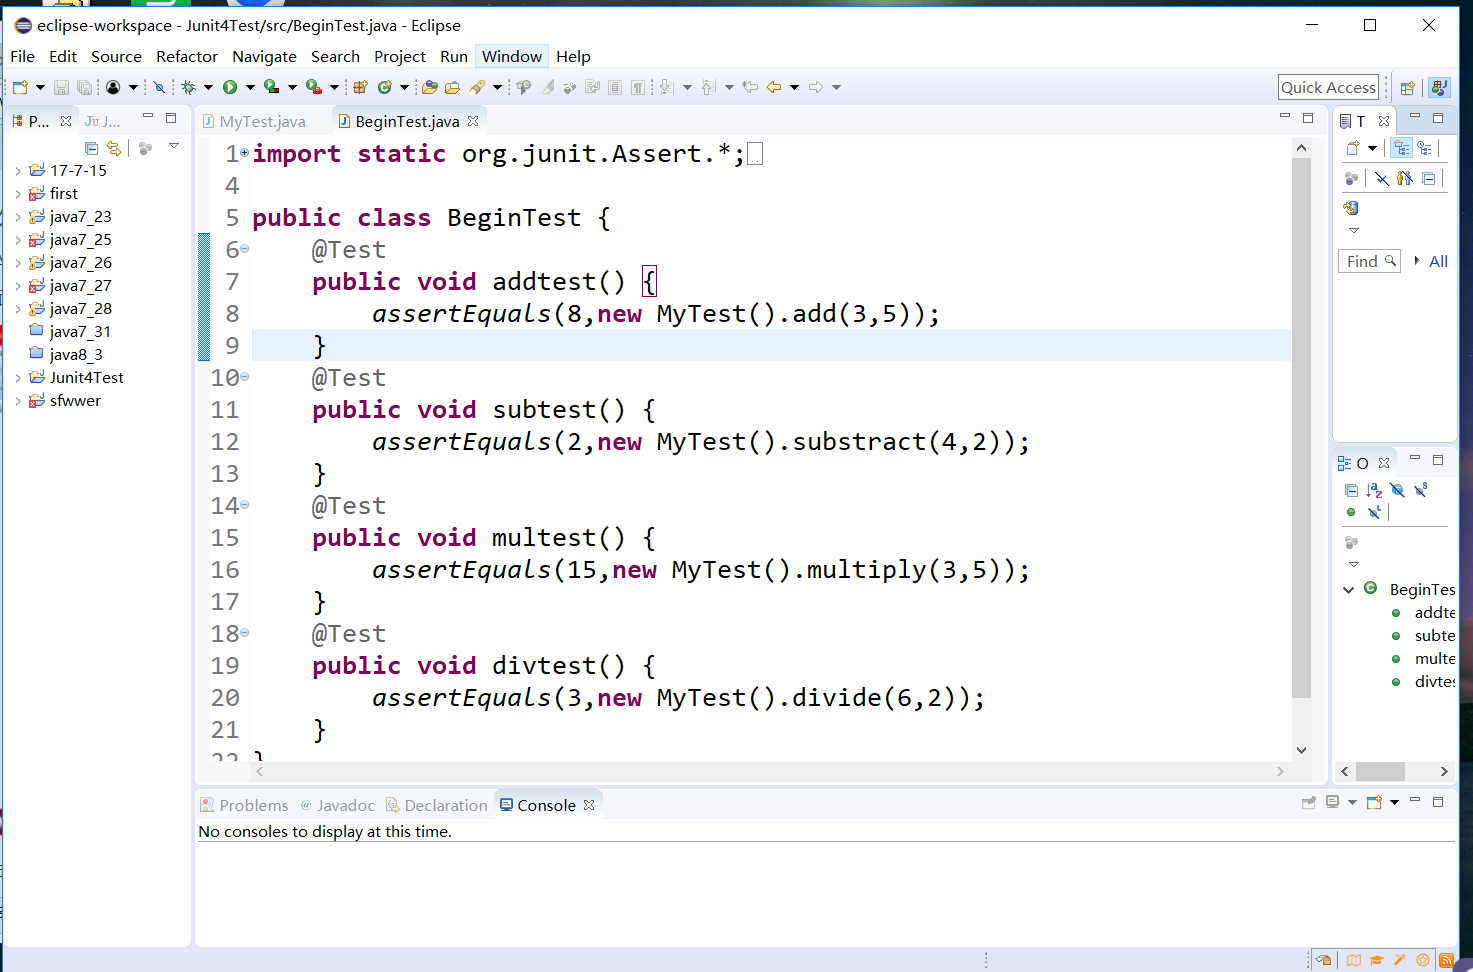This screenshot has width=1473, height=972.
Task: Expand the Junit4Test project node
Action: [18, 378]
